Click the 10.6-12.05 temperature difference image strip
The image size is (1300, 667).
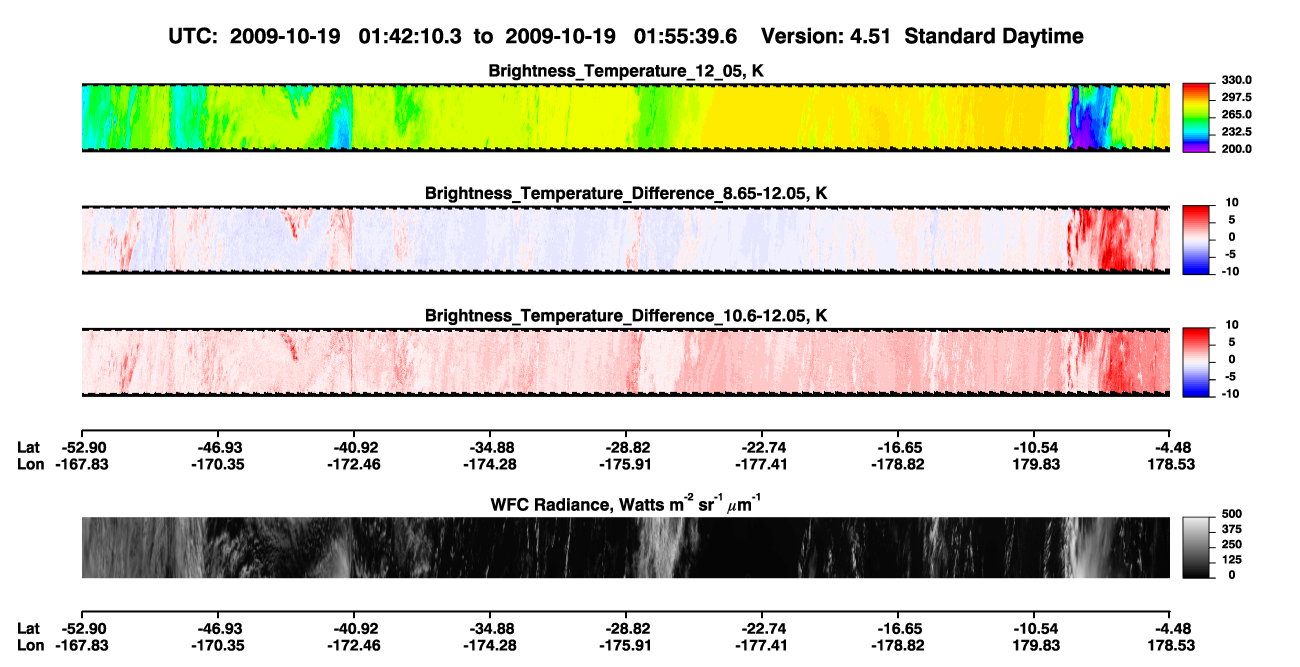625,362
